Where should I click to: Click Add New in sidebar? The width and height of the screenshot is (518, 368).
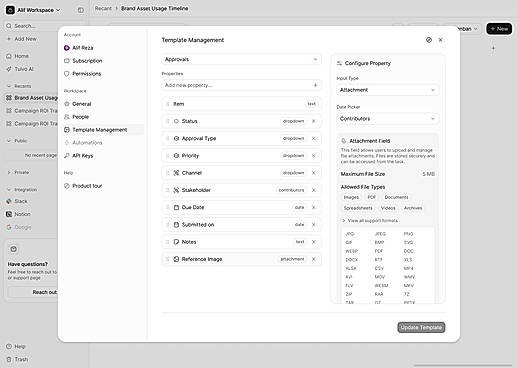tap(22, 39)
